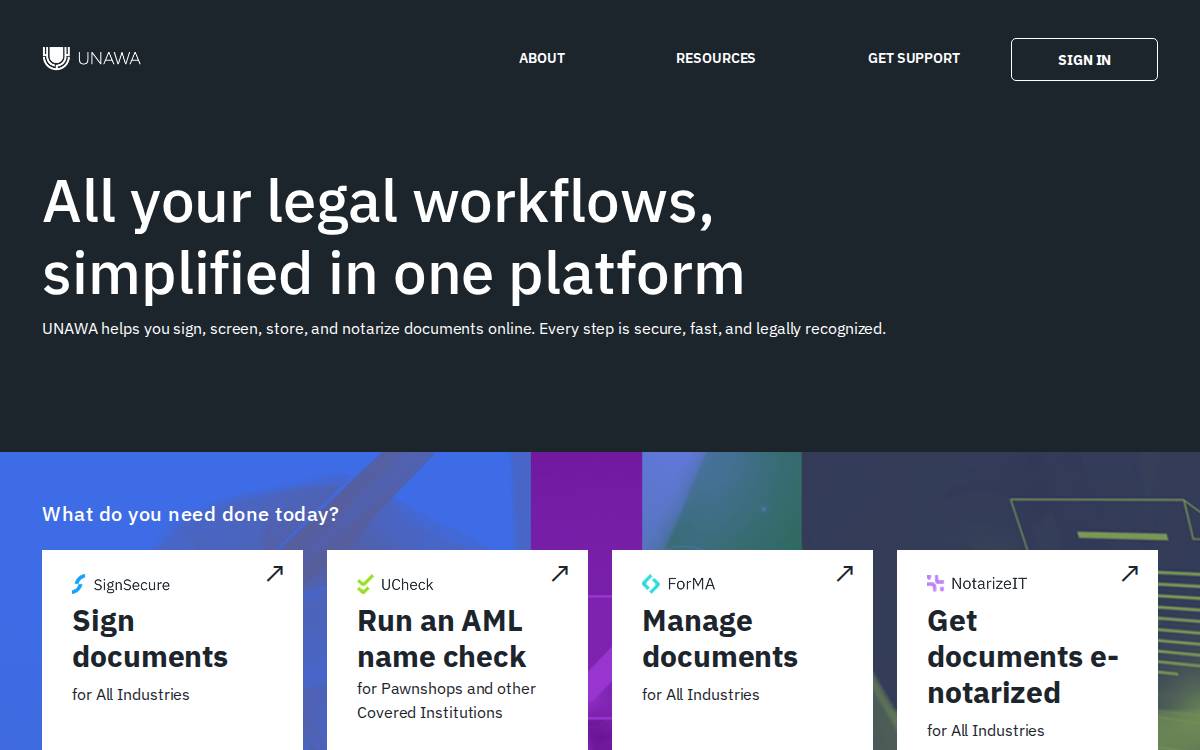Viewport: 1200px width, 750px height.
Task: Click 'for All Industries' under Sign documents
Action: tap(131, 695)
